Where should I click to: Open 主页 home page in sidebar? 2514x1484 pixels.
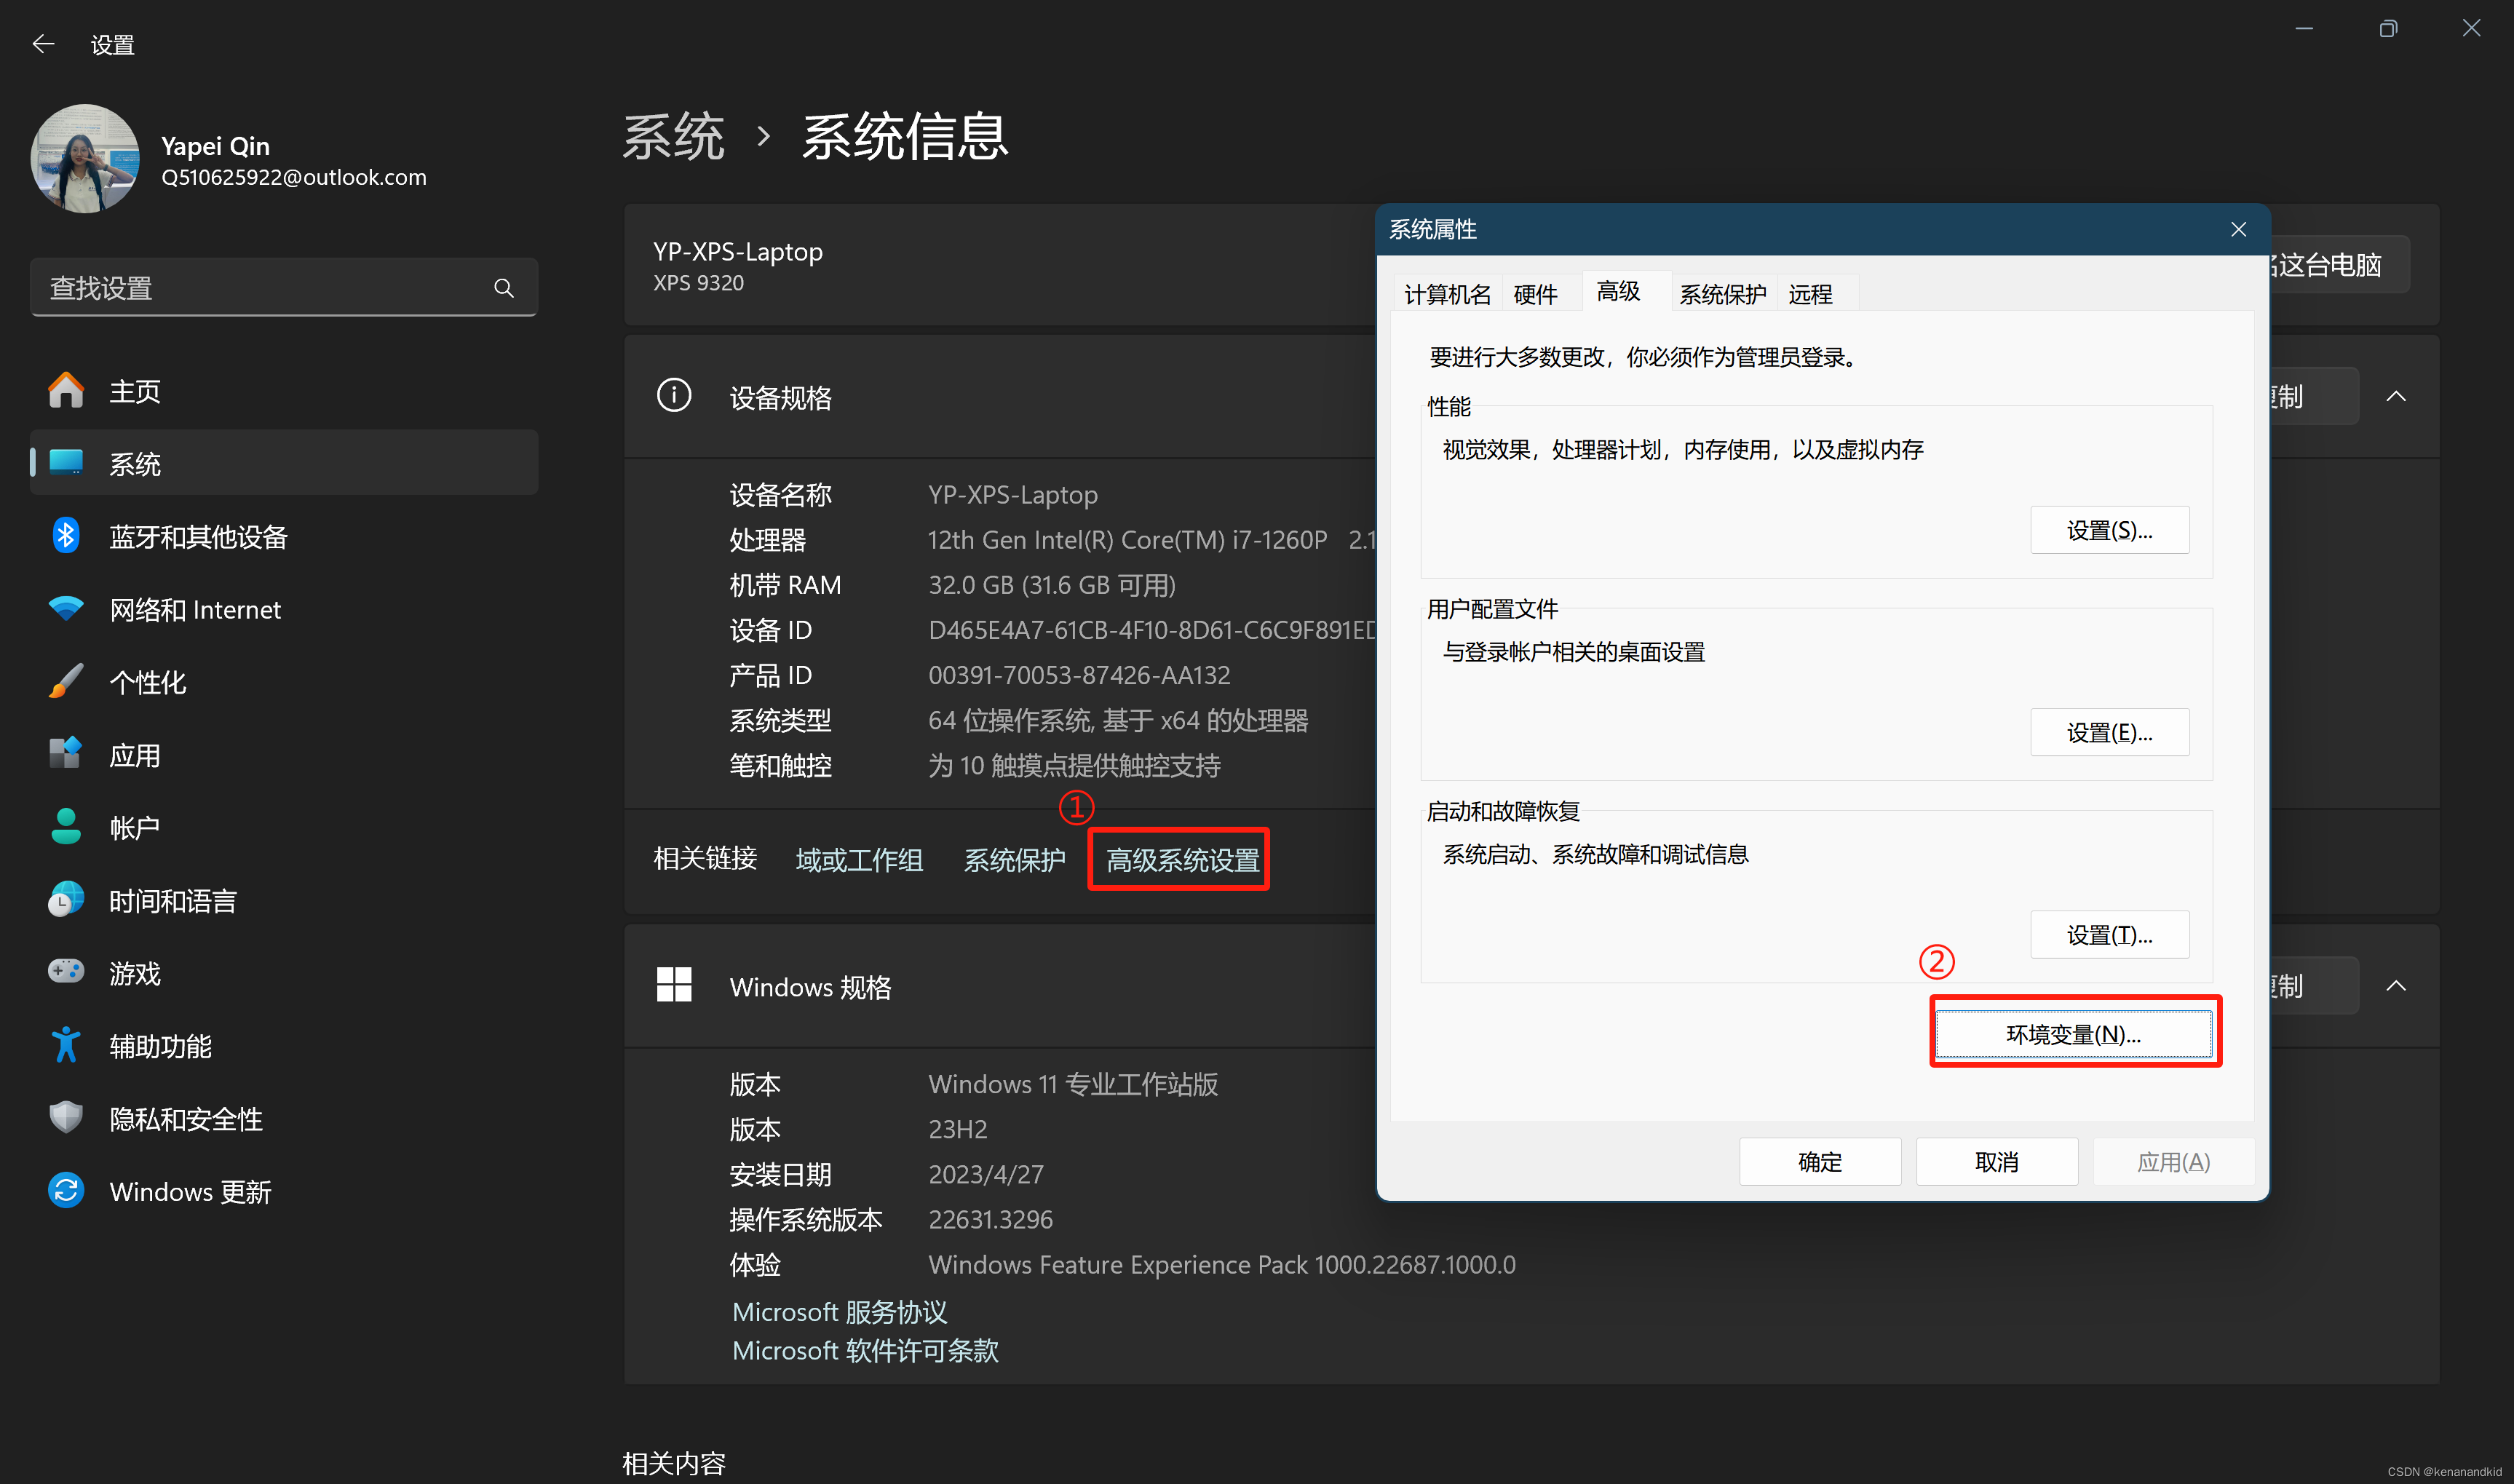click(x=284, y=391)
